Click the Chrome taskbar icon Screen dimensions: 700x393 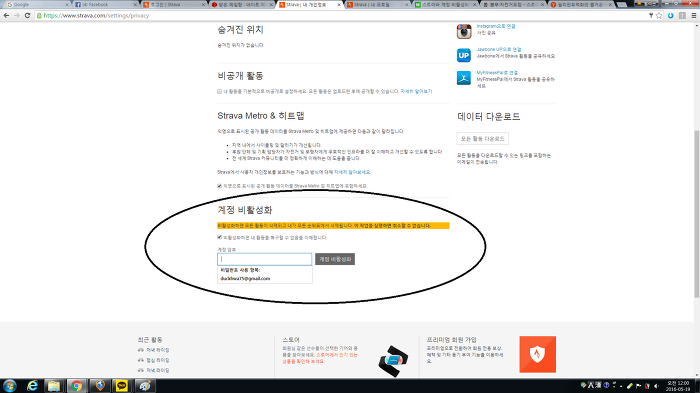[76, 386]
